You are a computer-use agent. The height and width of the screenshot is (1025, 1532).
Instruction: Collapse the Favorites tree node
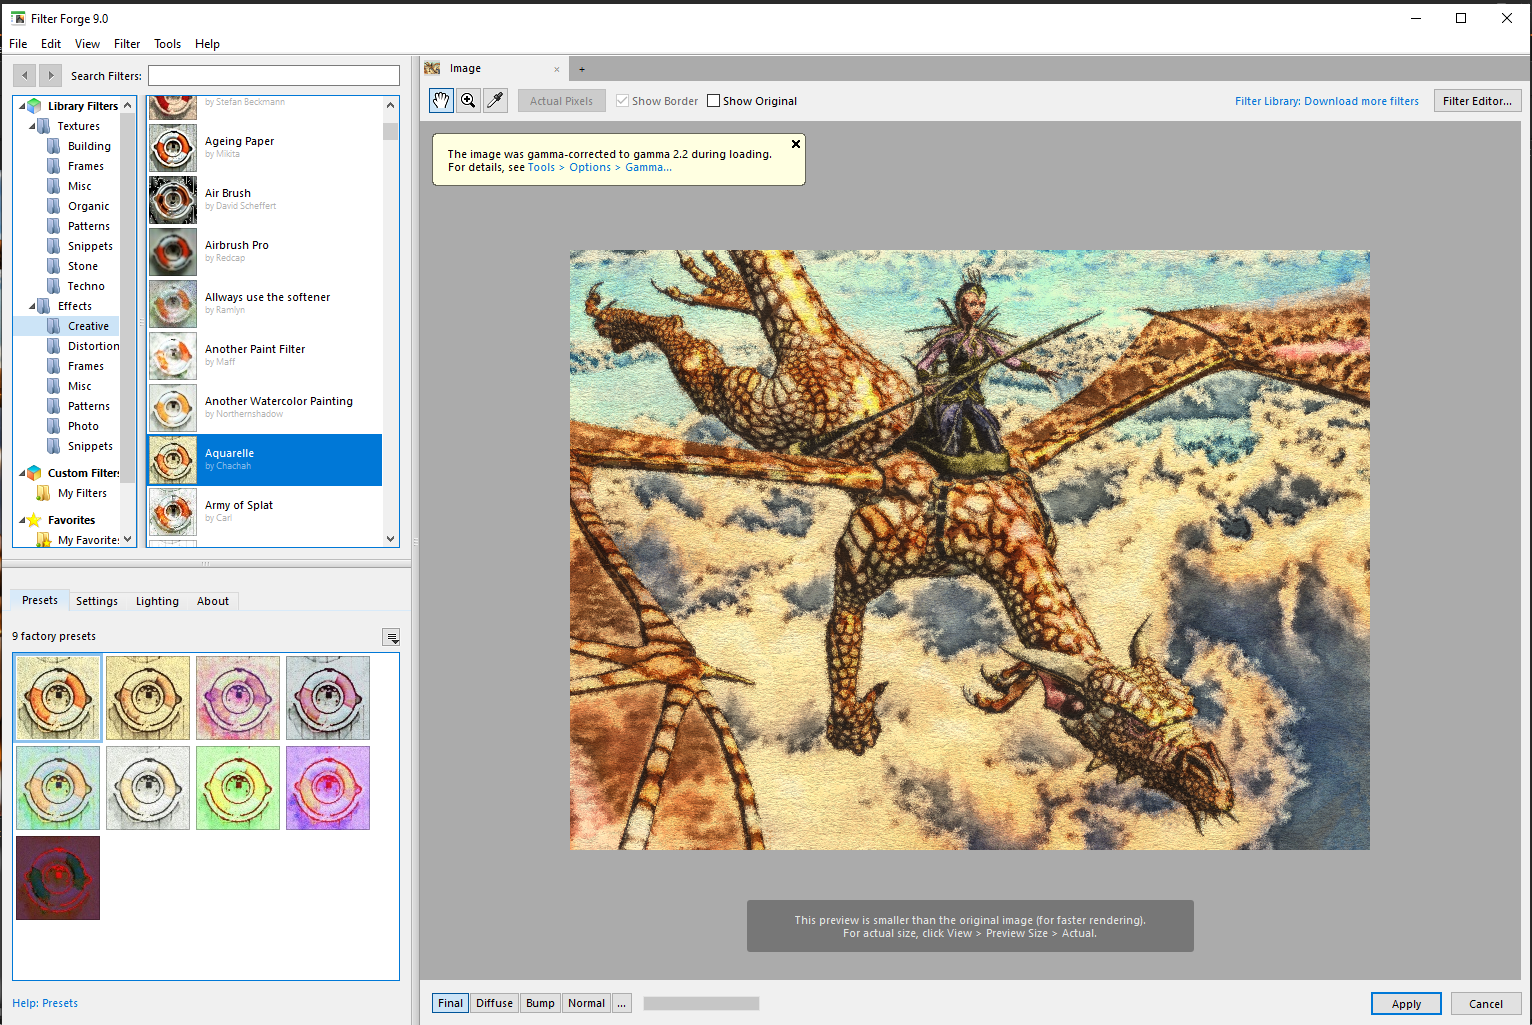pos(22,520)
